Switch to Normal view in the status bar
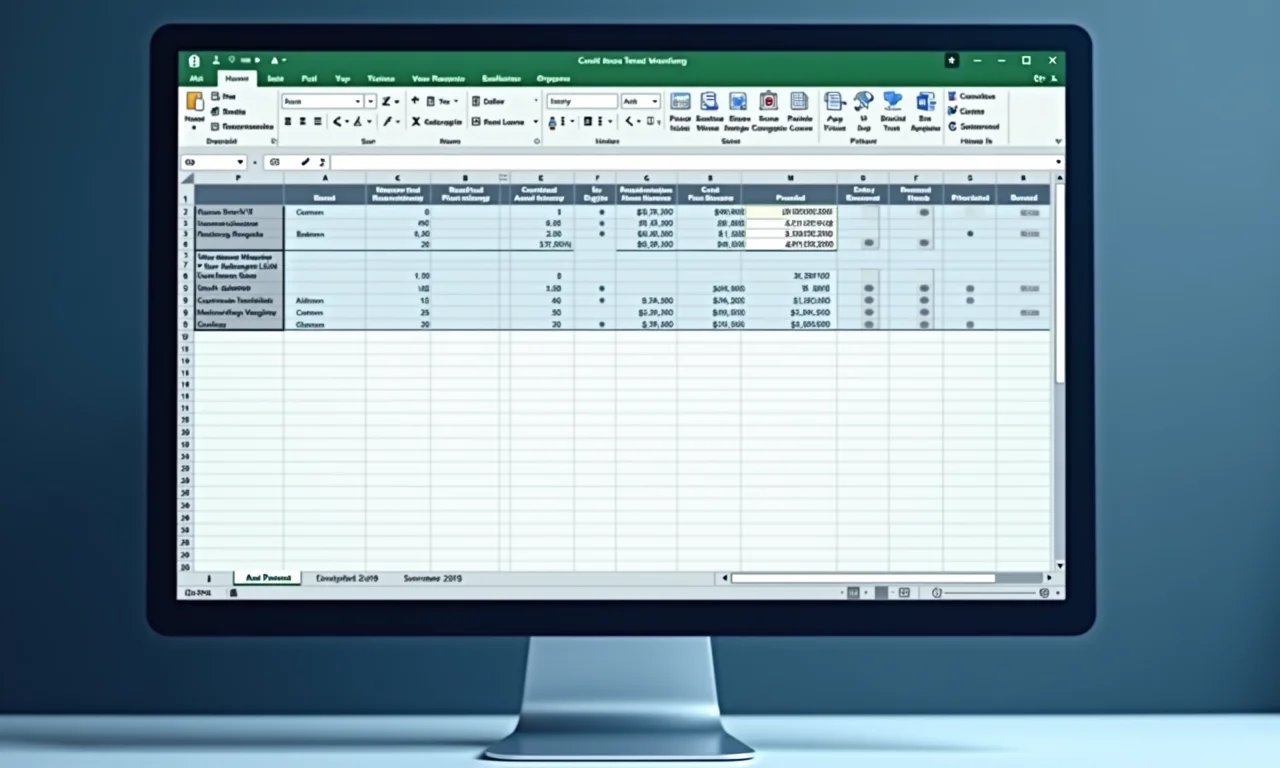1280x768 pixels. [x=853, y=593]
